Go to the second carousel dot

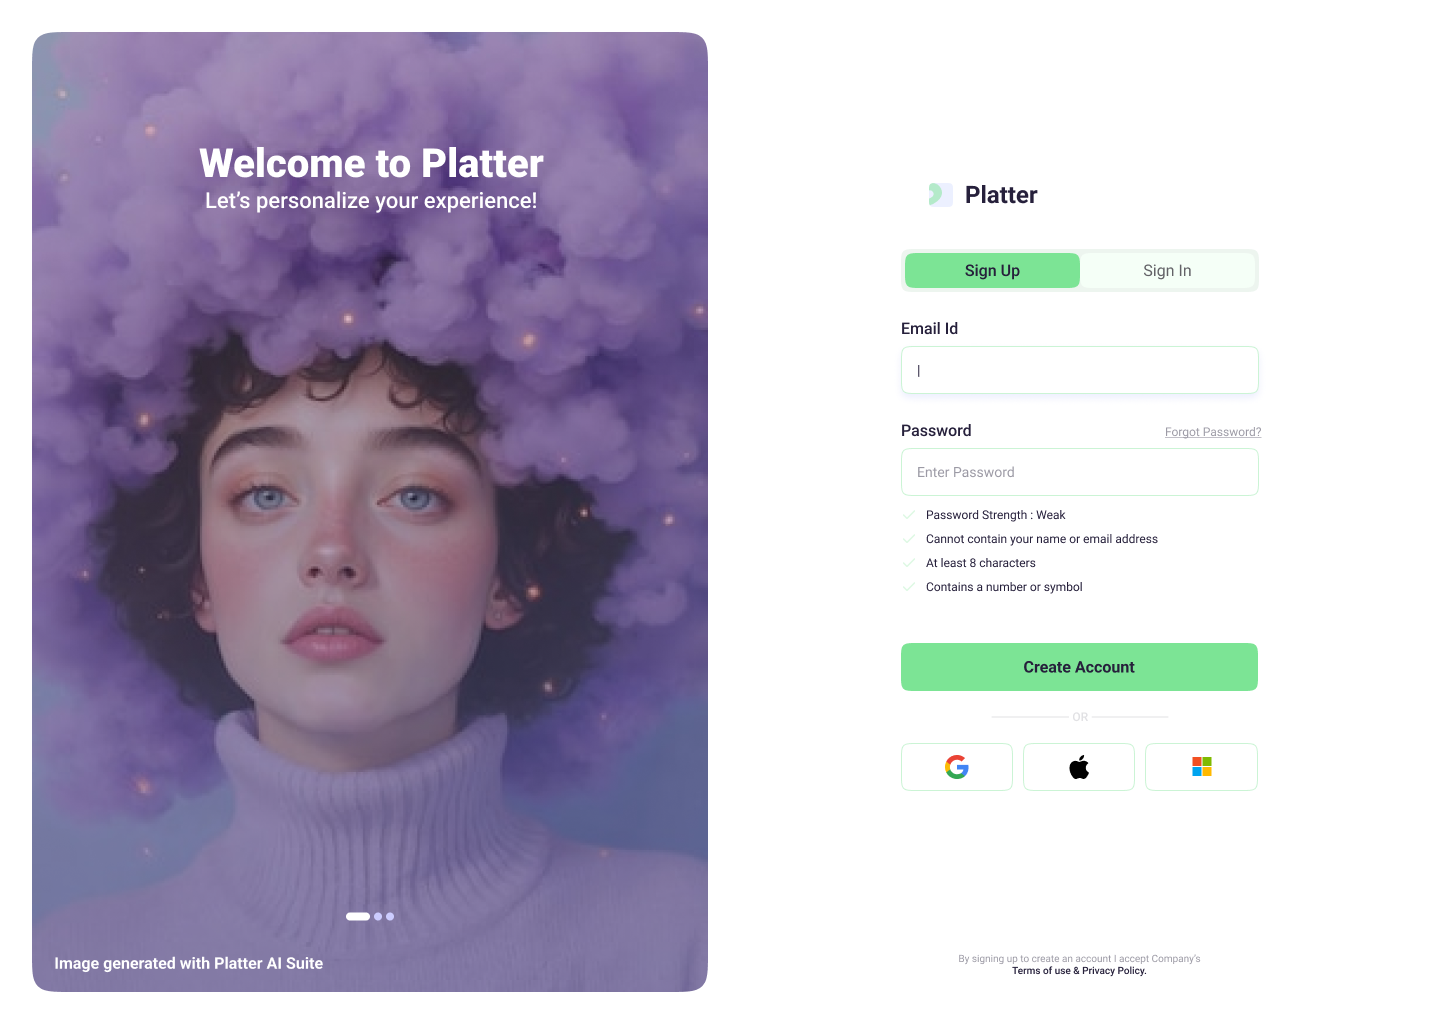378,916
